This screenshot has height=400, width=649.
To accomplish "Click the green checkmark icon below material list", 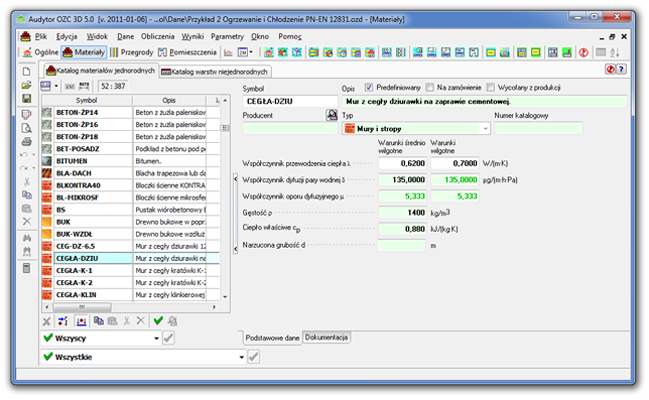I will click(x=158, y=320).
